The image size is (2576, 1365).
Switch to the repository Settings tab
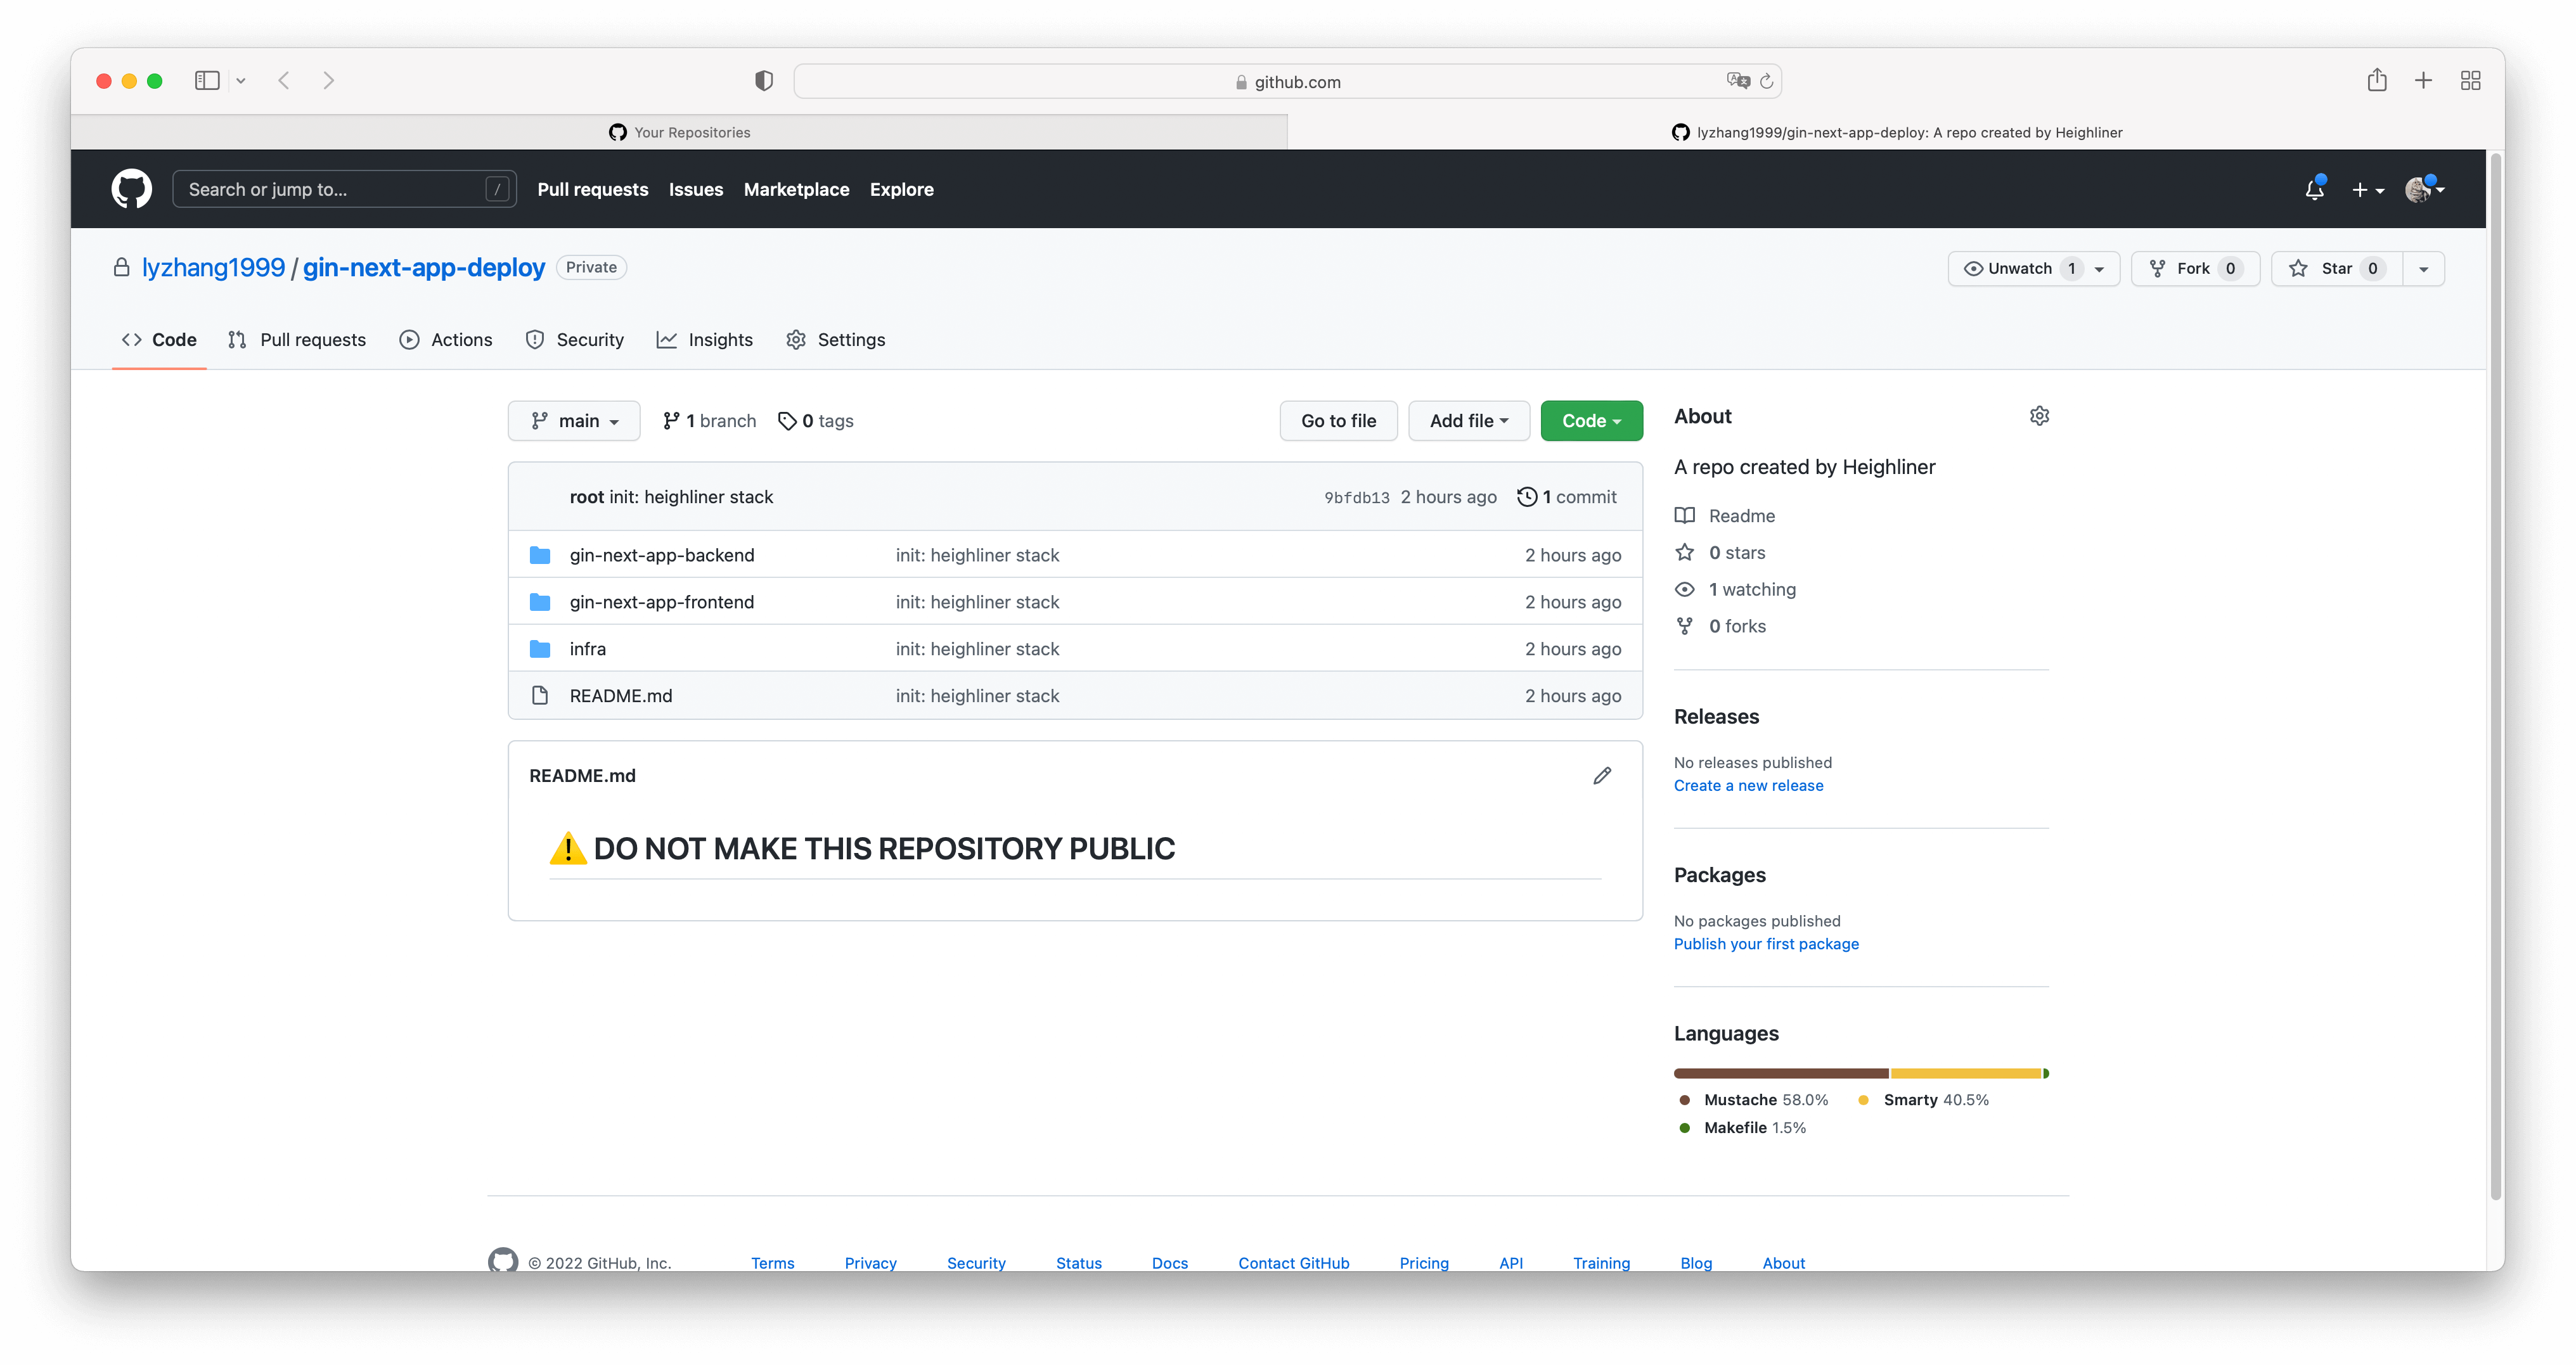pos(835,339)
